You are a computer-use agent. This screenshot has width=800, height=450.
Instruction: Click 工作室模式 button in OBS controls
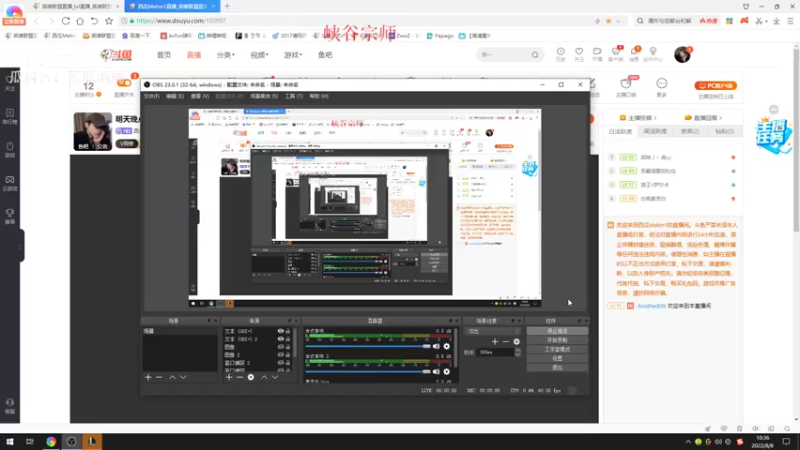[x=557, y=349]
